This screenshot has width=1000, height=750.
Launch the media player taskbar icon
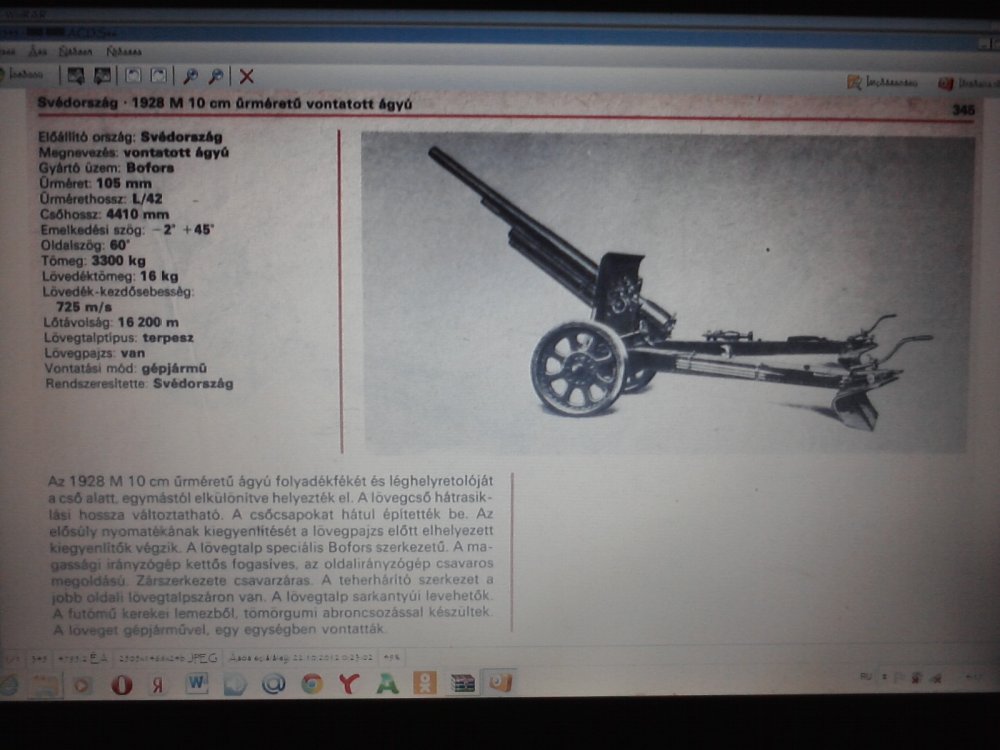click(x=82, y=686)
